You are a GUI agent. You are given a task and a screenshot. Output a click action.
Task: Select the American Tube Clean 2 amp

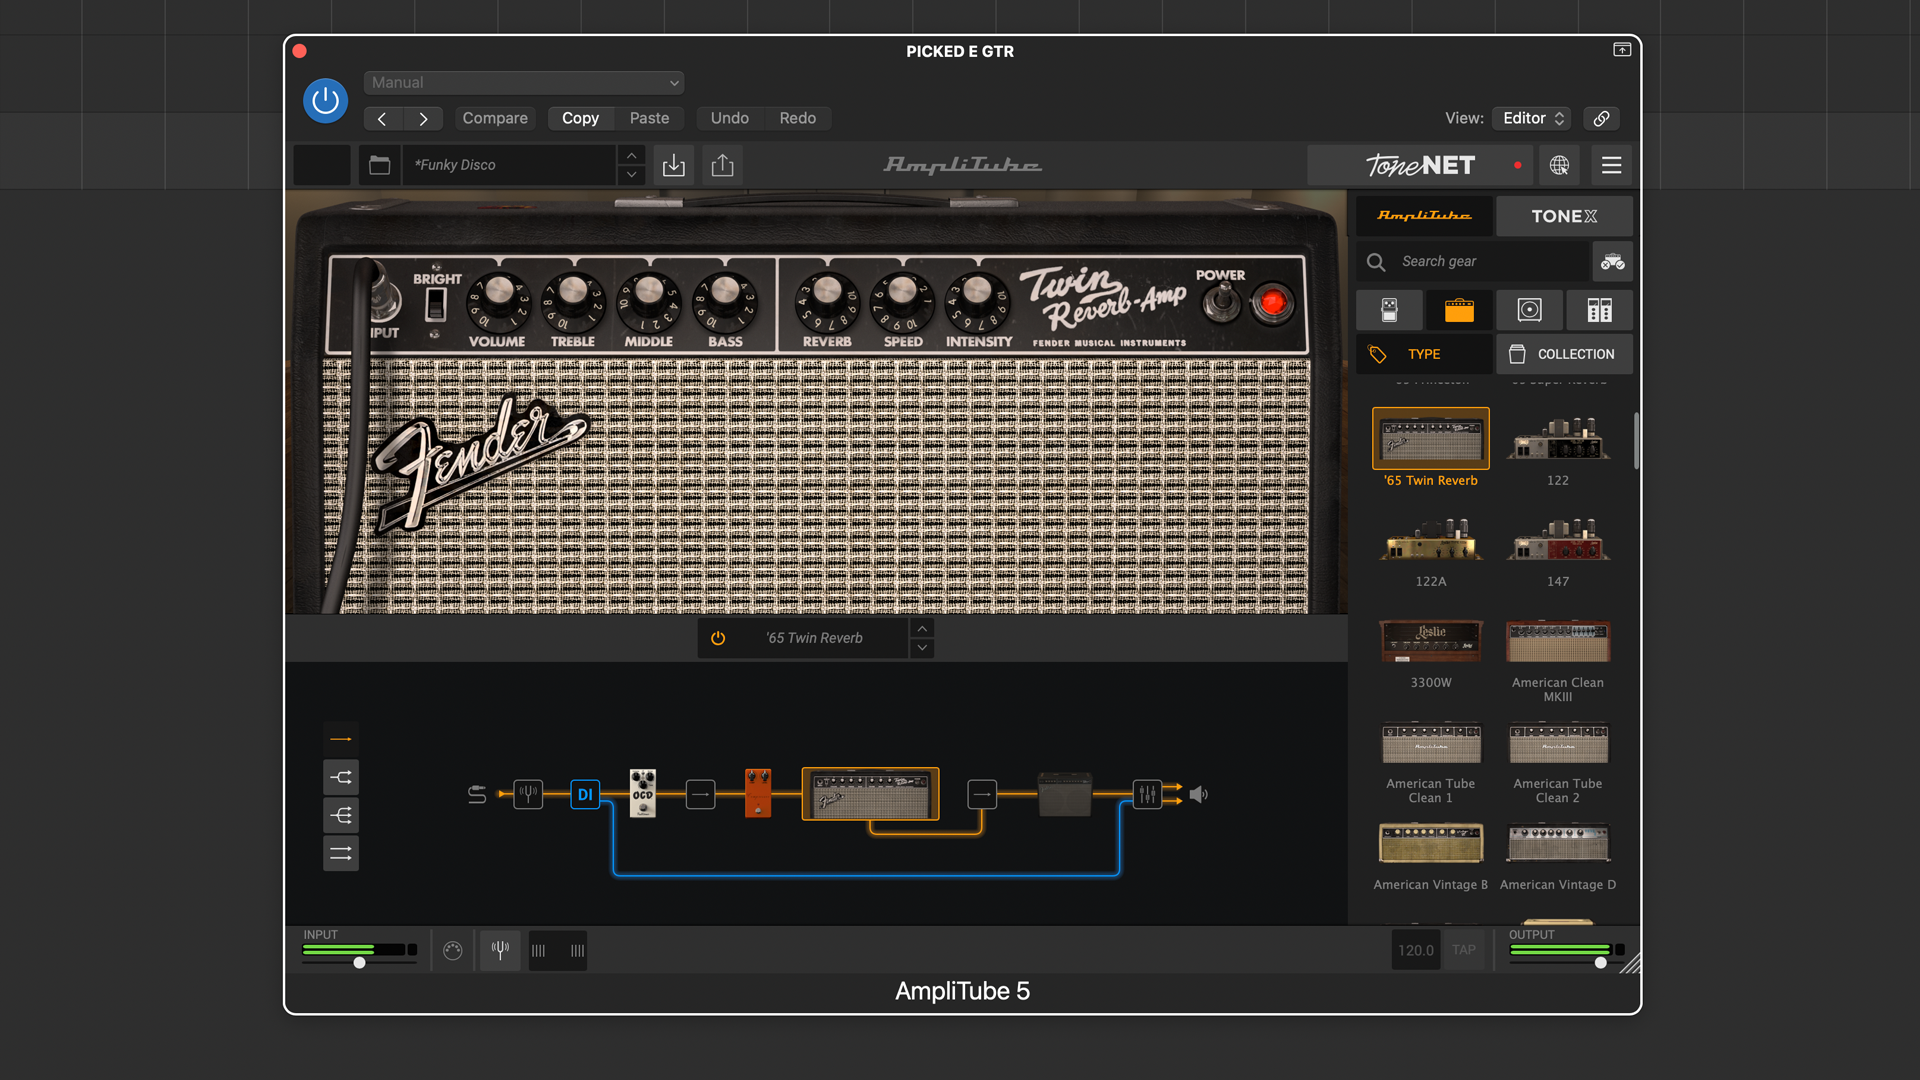click(1558, 743)
